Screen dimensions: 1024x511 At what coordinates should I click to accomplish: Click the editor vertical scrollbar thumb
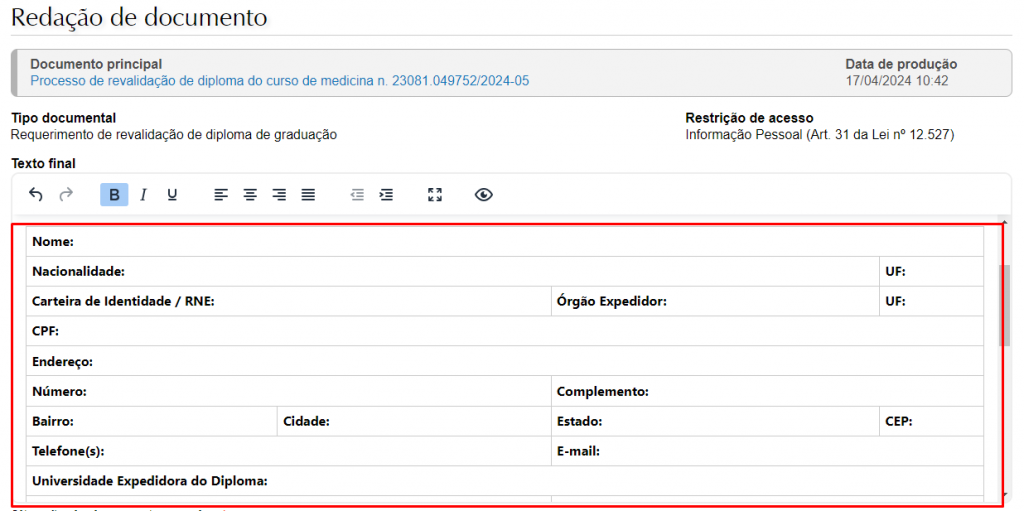tap(1005, 305)
